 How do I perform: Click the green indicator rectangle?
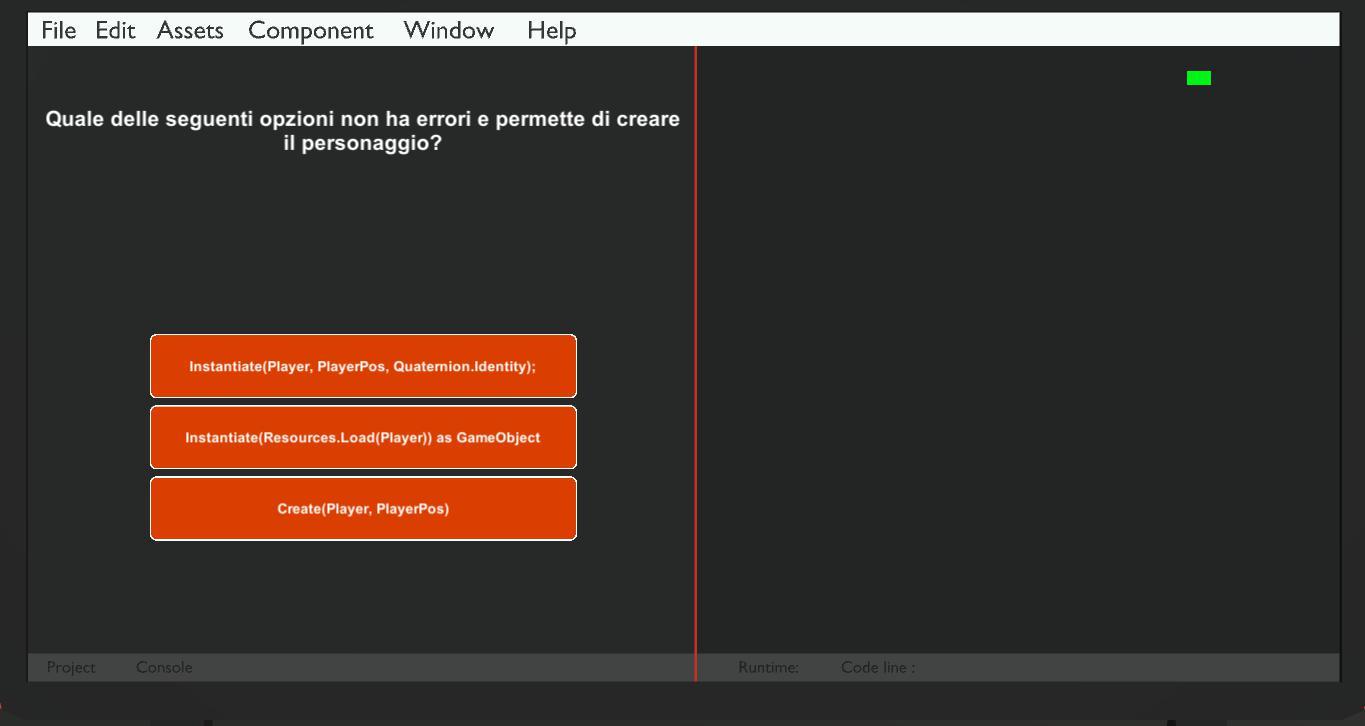1198,78
